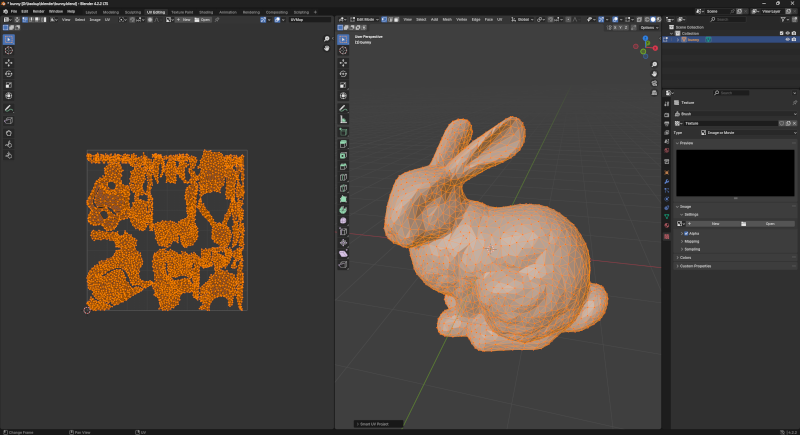Open the Object Data properties tab
800x435 pixels.
(x=666, y=216)
